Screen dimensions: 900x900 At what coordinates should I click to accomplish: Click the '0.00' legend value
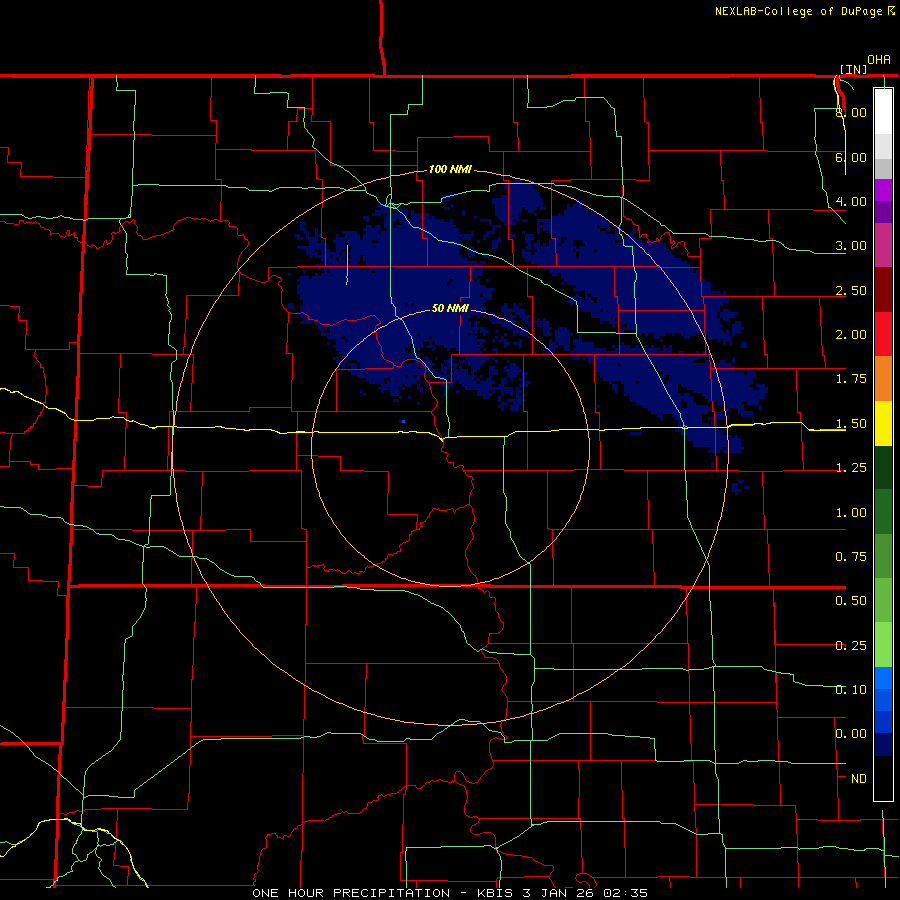coord(851,734)
